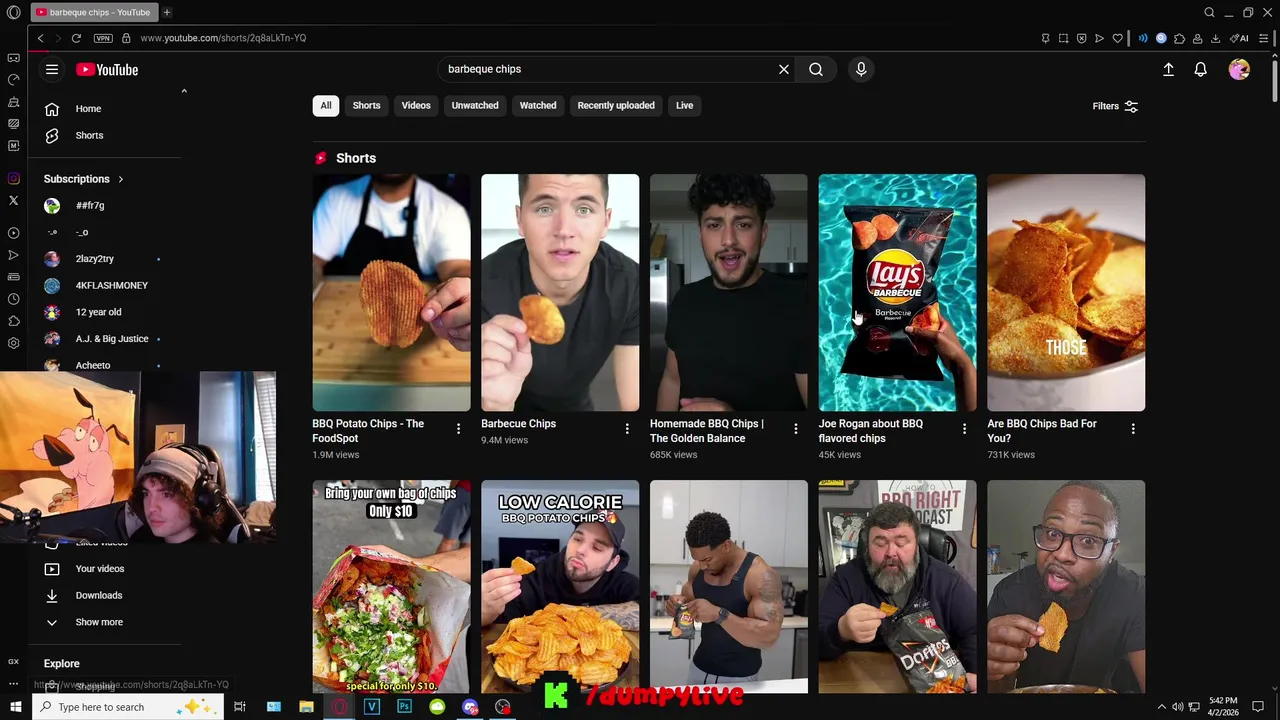The image size is (1280, 720).
Task: Open the Windows Start menu
Action: [15, 707]
